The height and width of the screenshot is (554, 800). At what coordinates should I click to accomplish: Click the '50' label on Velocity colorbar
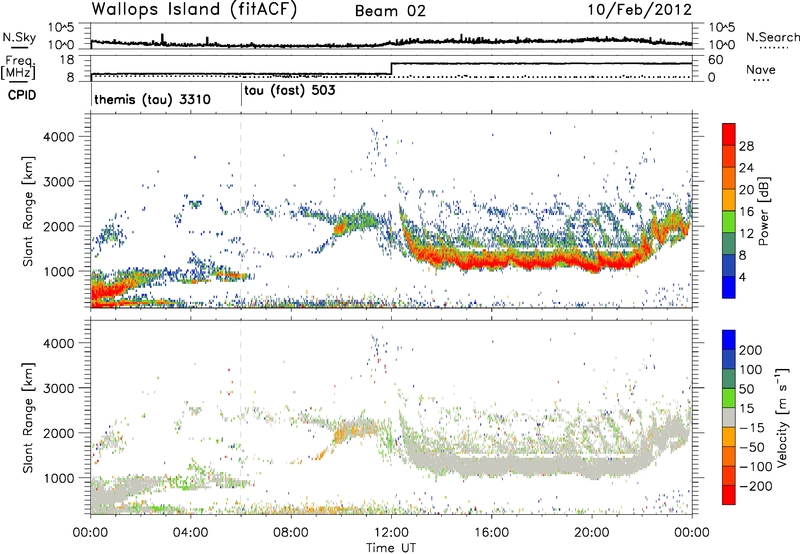[746, 389]
